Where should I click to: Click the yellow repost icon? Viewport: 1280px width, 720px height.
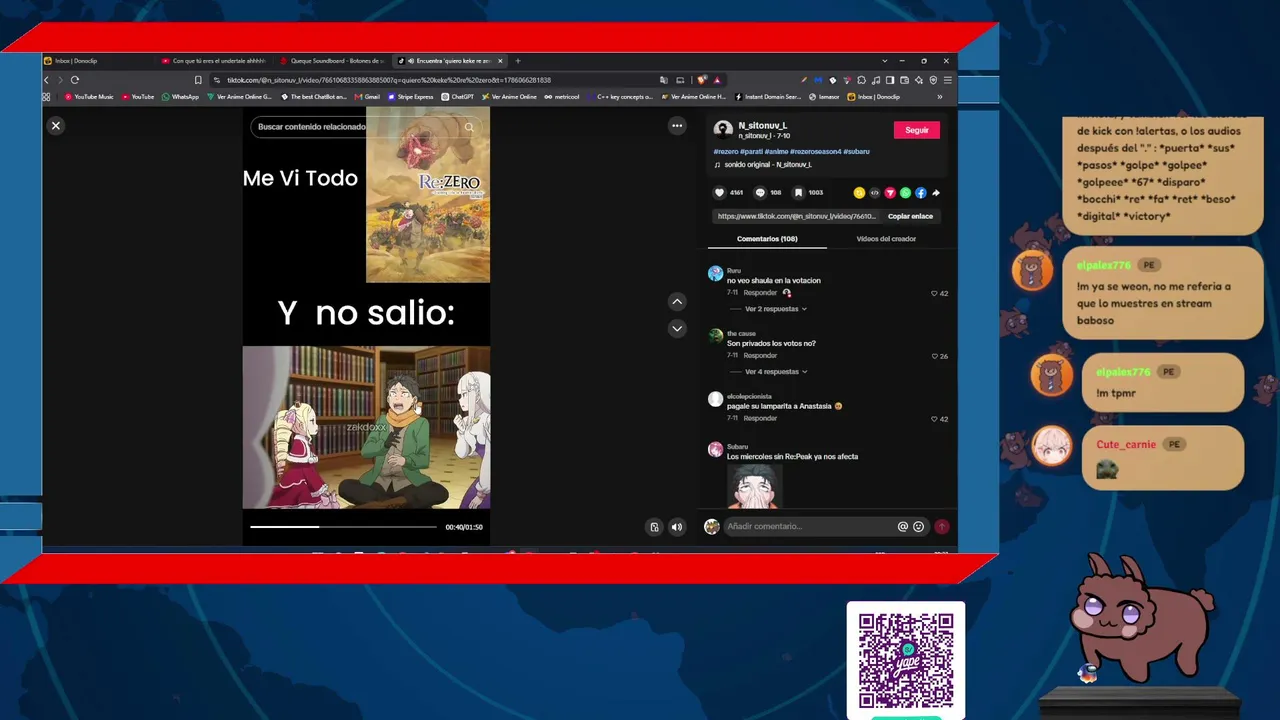point(859,193)
